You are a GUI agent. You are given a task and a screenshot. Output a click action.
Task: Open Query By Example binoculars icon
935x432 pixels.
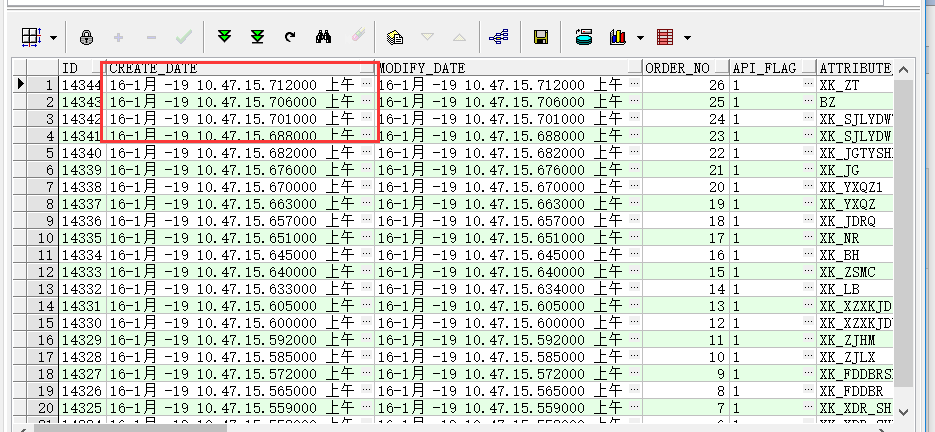click(323, 37)
